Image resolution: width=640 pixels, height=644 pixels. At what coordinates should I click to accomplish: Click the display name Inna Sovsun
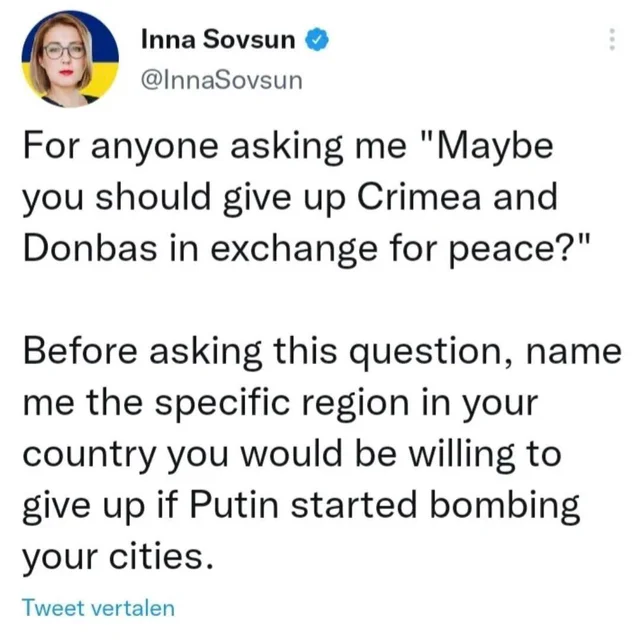[218, 39]
